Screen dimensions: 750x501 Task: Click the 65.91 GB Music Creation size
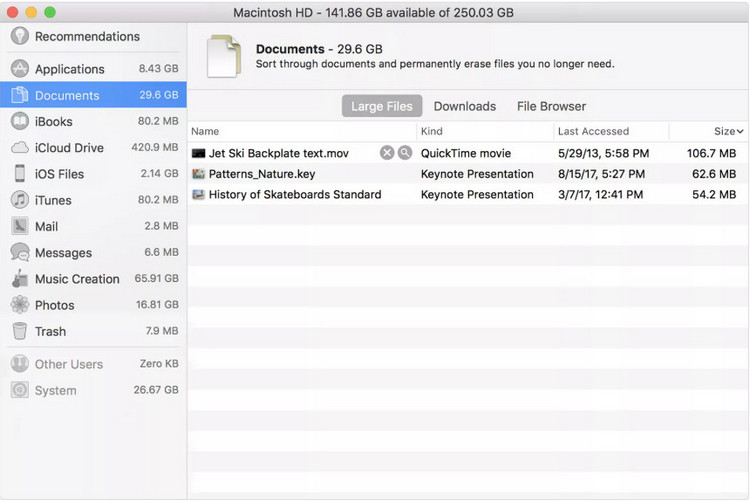[x=156, y=278]
